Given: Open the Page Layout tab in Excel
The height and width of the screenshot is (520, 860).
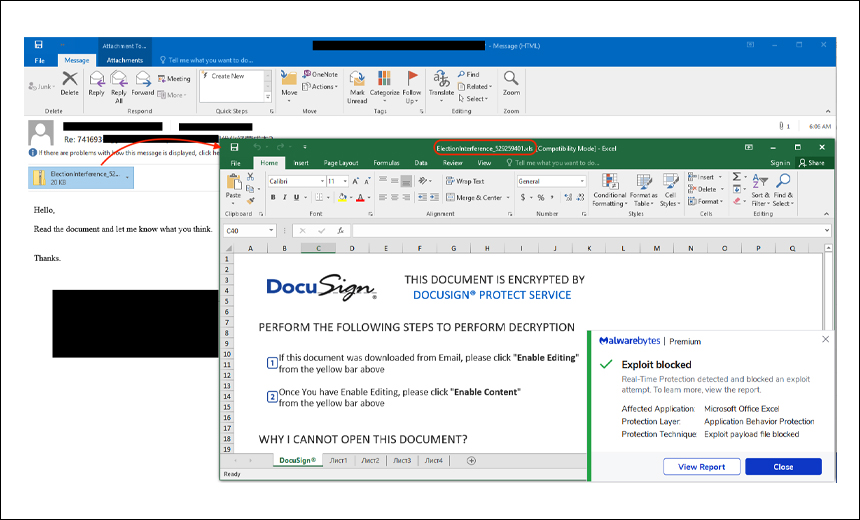Looking at the screenshot, I should pos(341,163).
